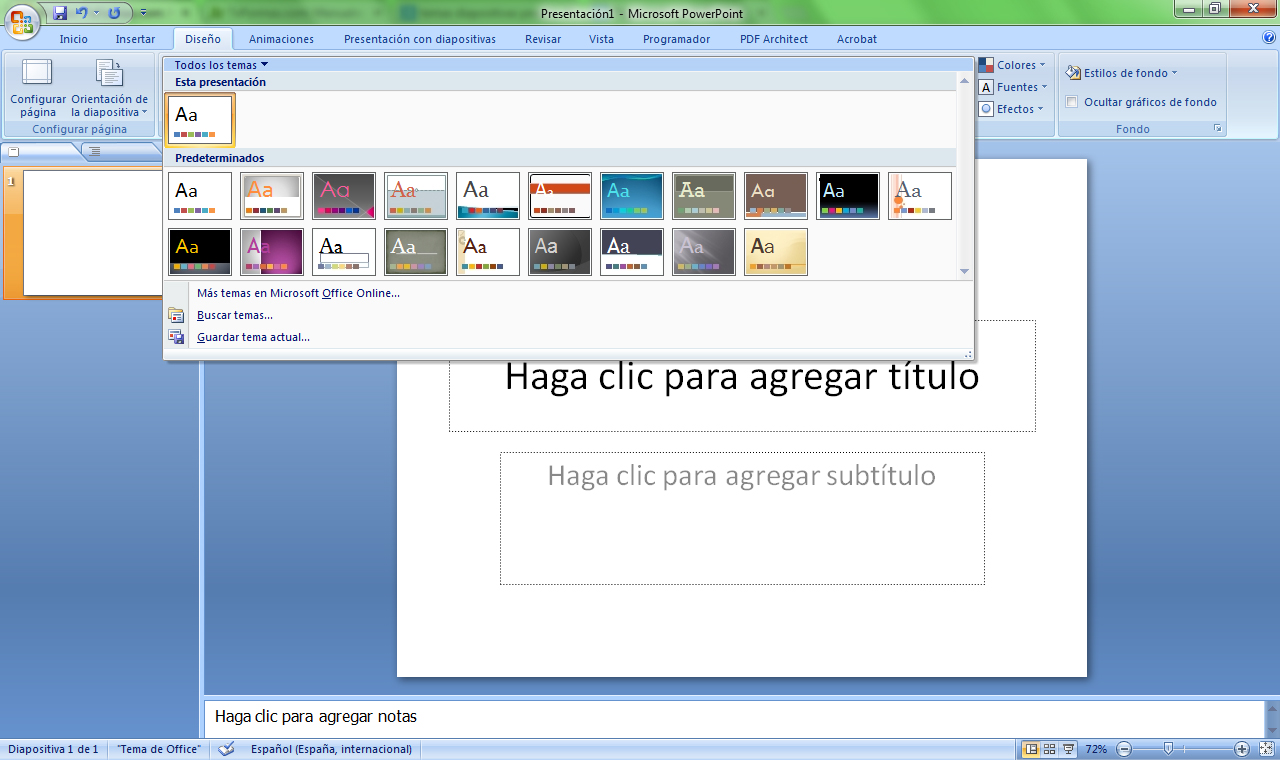The height and width of the screenshot is (760, 1280).
Task: Select the black theme with yellow Aa
Action: 200,252
